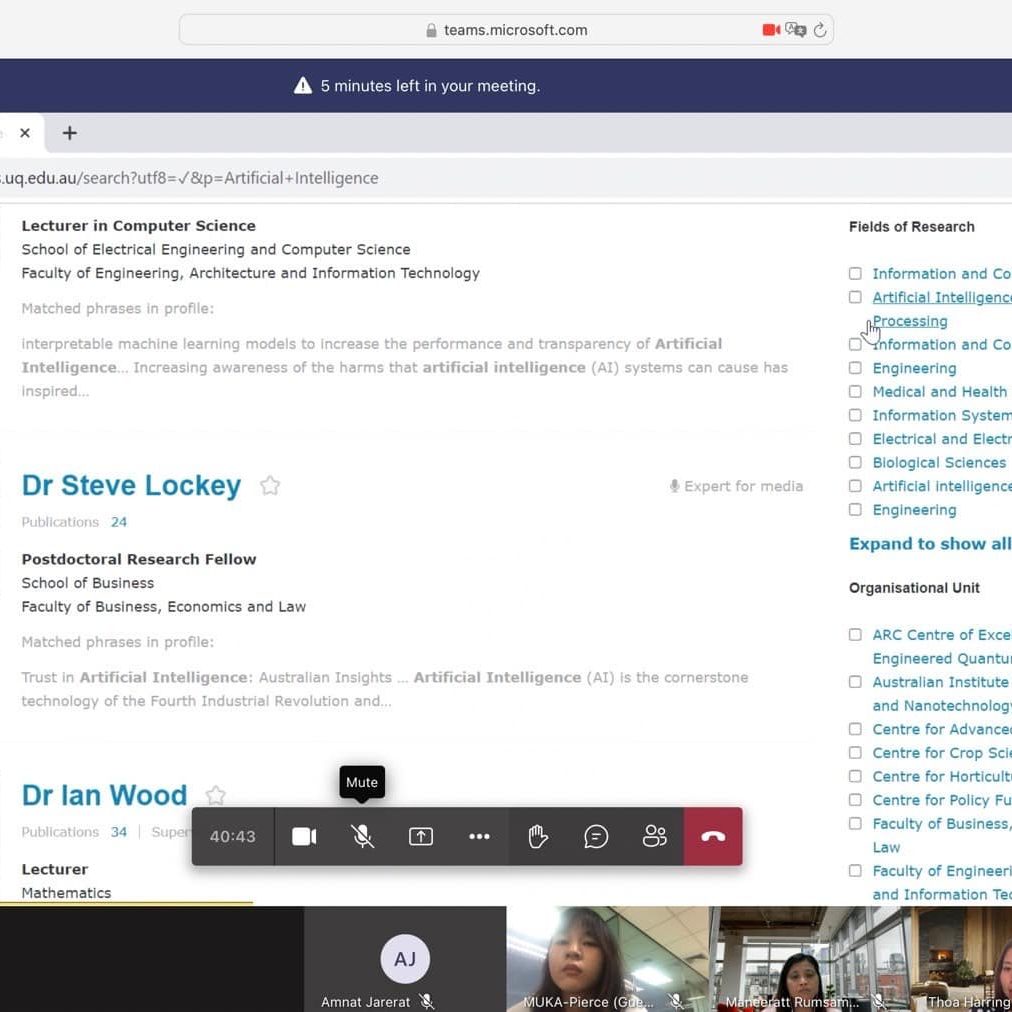This screenshot has height=1012, width=1012.
Task: Open the meeting chat panel
Action: coord(596,836)
